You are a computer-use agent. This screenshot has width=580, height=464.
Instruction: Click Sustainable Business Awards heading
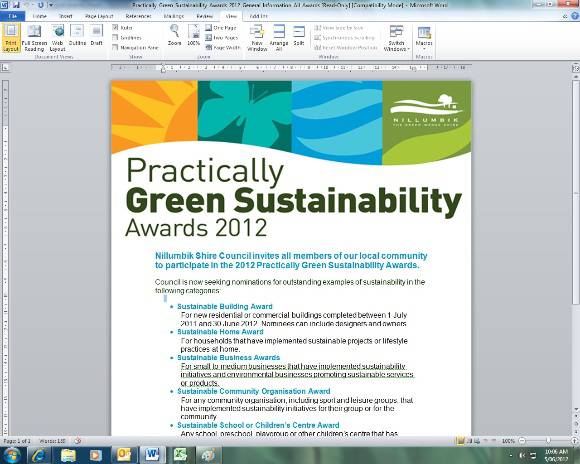(228, 358)
